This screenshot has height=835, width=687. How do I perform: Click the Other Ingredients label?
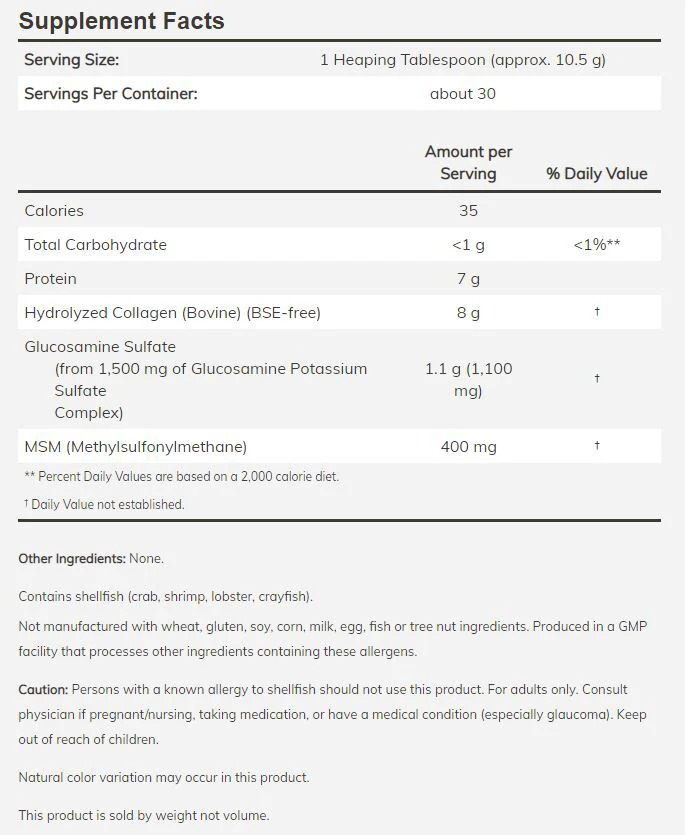(x=72, y=559)
